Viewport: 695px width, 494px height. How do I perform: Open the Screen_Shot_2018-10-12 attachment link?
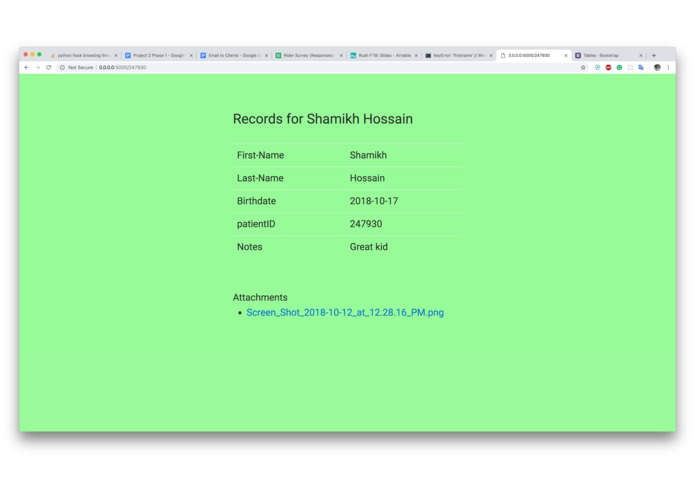(345, 312)
